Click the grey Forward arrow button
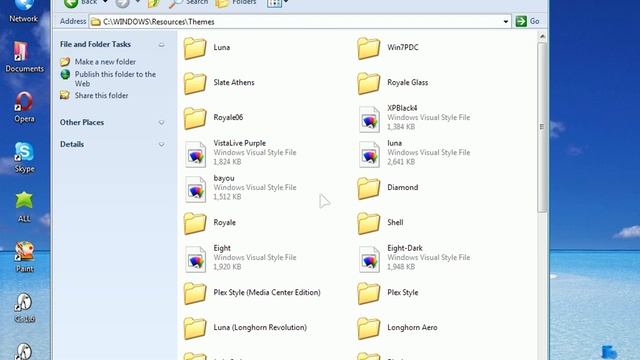 [x=122, y=3]
